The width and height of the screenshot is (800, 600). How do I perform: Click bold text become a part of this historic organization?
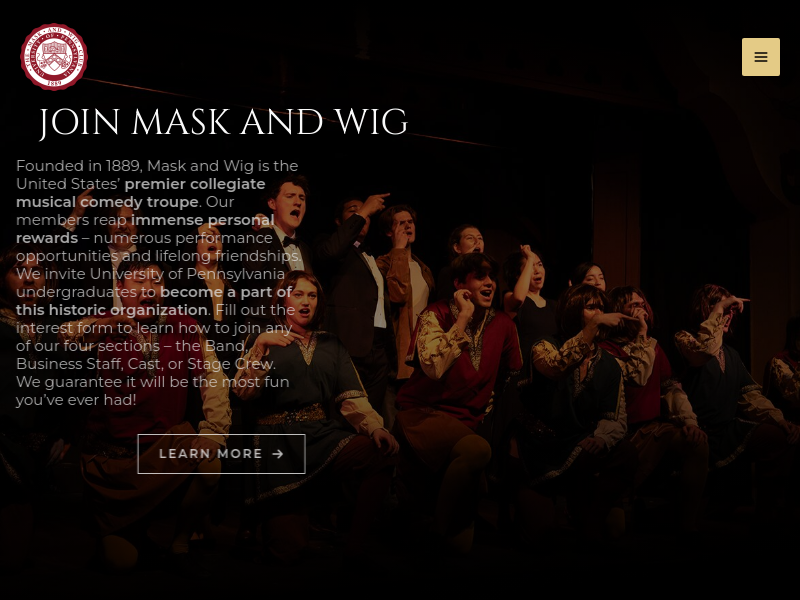tap(154, 301)
